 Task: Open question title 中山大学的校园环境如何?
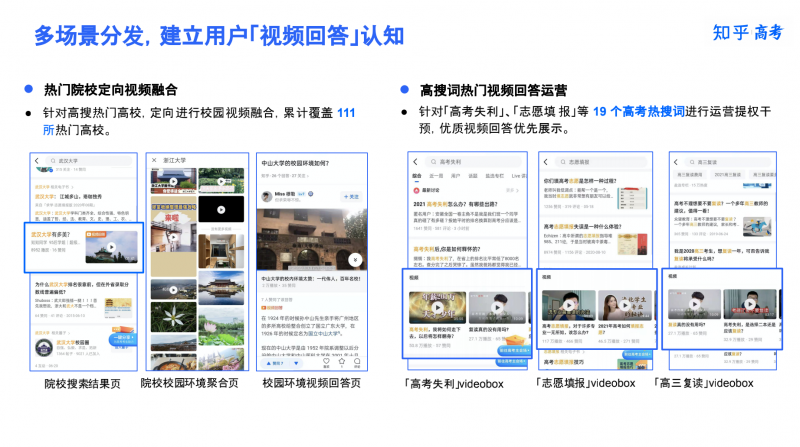pyautogui.click(x=295, y=163)
